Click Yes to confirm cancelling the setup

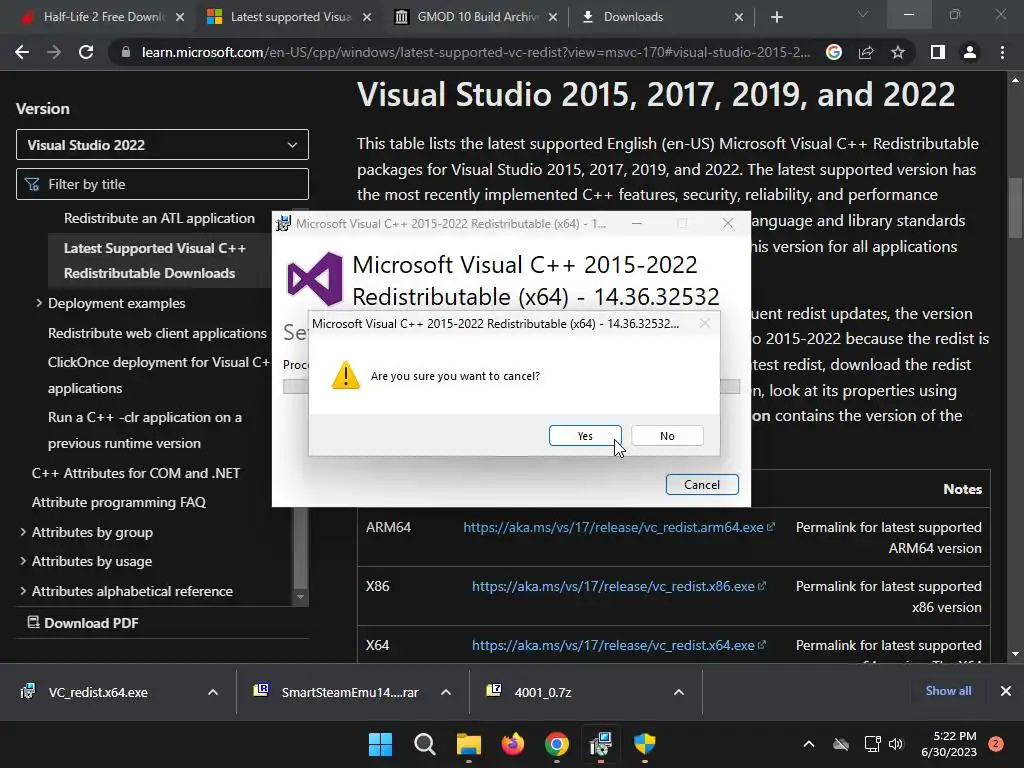[585, 436]
